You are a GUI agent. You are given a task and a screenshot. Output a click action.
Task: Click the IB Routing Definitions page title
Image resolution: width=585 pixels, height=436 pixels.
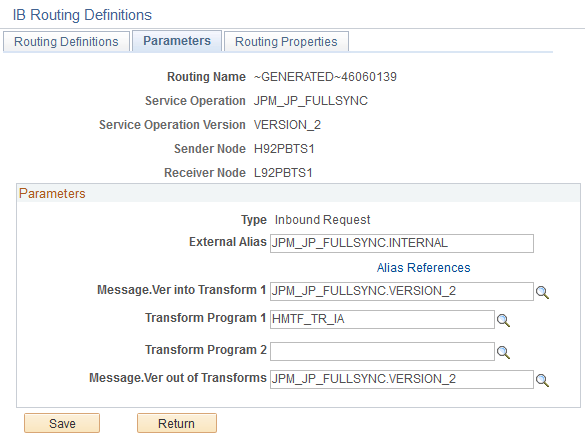(82, 15)
